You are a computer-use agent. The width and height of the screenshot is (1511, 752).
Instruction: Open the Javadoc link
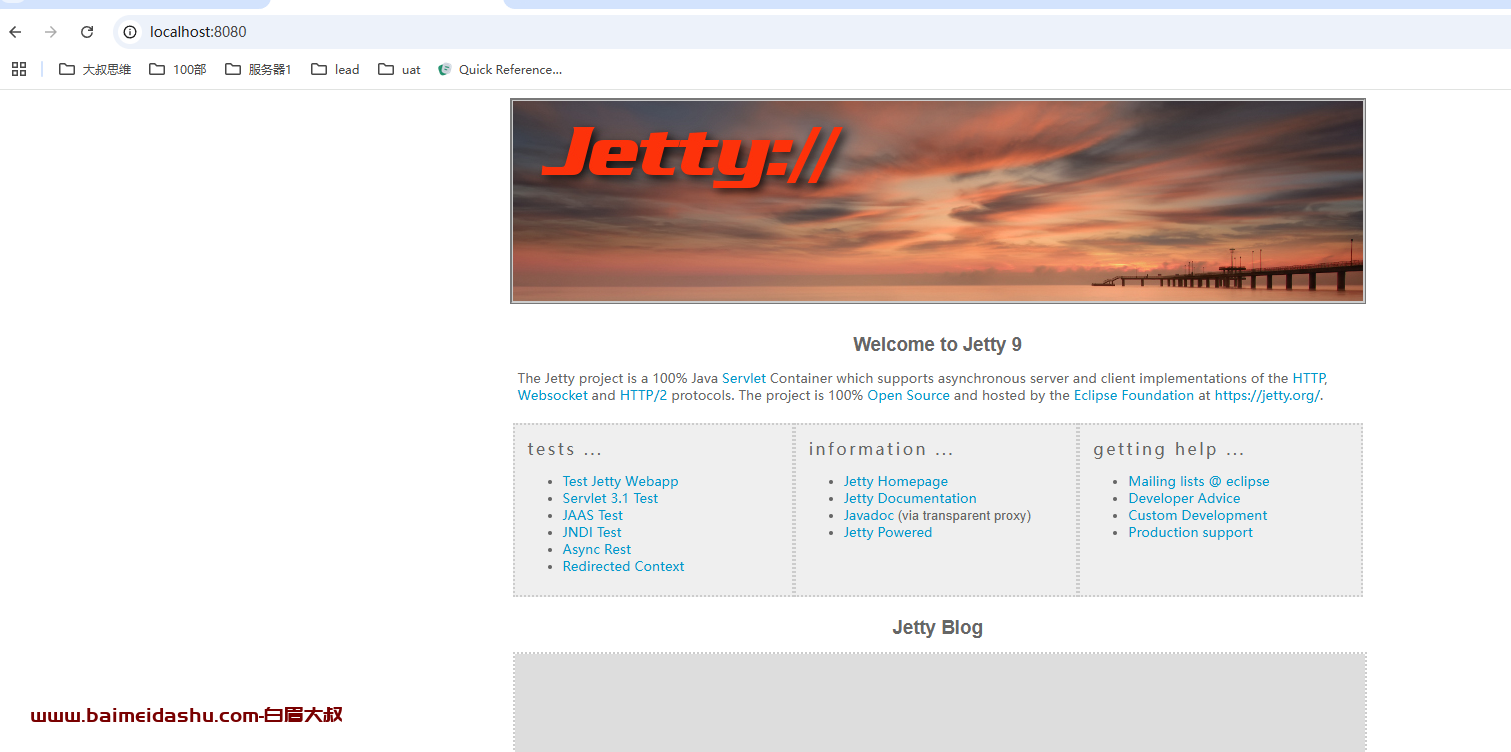click(869, 515)
